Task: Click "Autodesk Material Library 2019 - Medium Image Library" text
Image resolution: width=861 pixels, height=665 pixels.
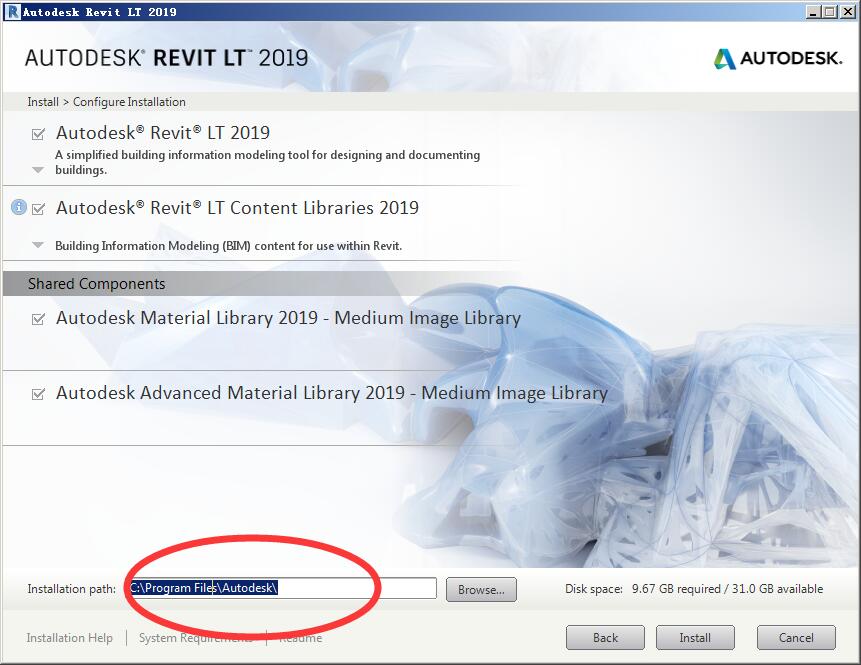Action: point(288,317)
